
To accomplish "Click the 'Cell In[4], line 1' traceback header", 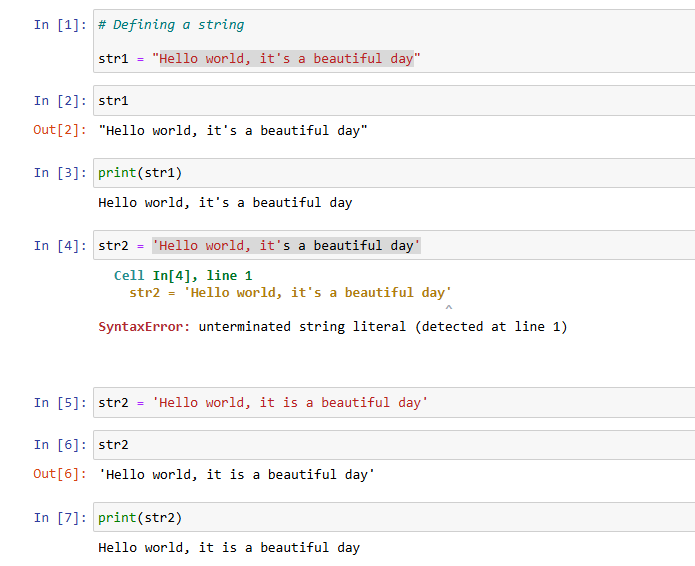I will pyautogui.click(x=183, y=276).
